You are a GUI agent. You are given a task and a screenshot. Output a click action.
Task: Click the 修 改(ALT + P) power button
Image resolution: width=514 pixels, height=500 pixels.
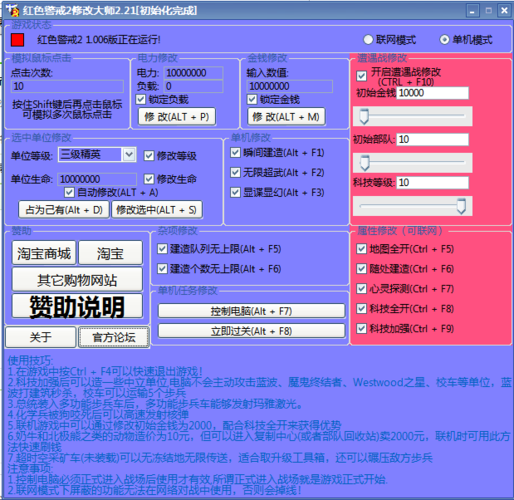(177, 117)
